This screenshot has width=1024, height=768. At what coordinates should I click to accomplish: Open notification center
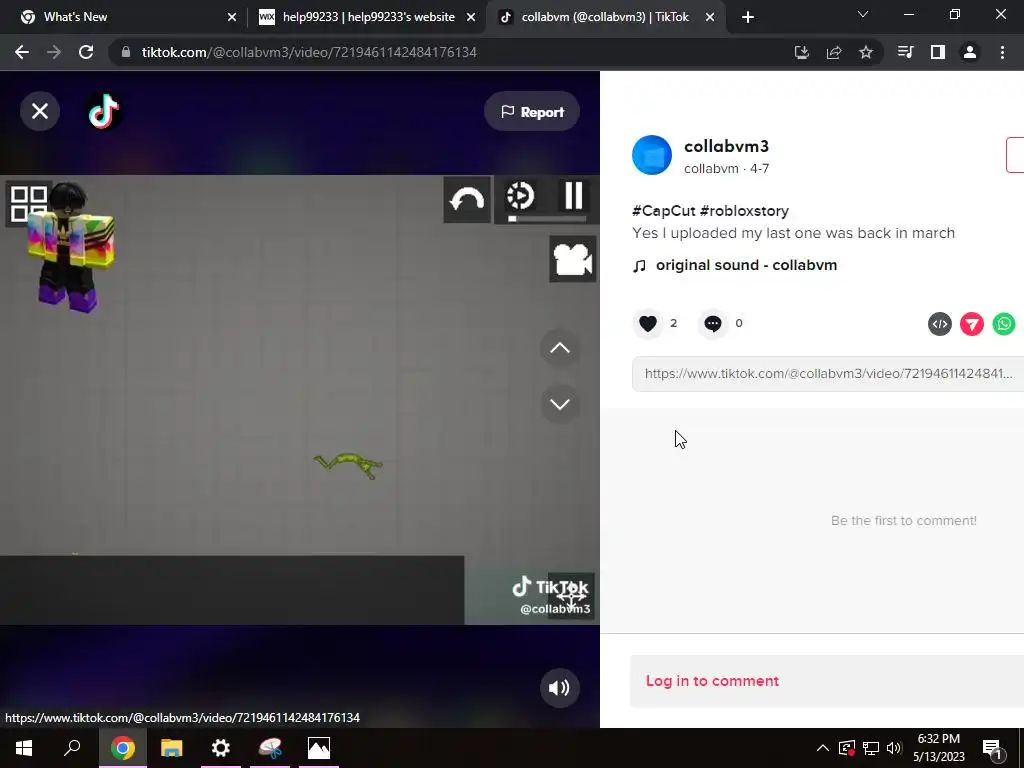(993, 749)
